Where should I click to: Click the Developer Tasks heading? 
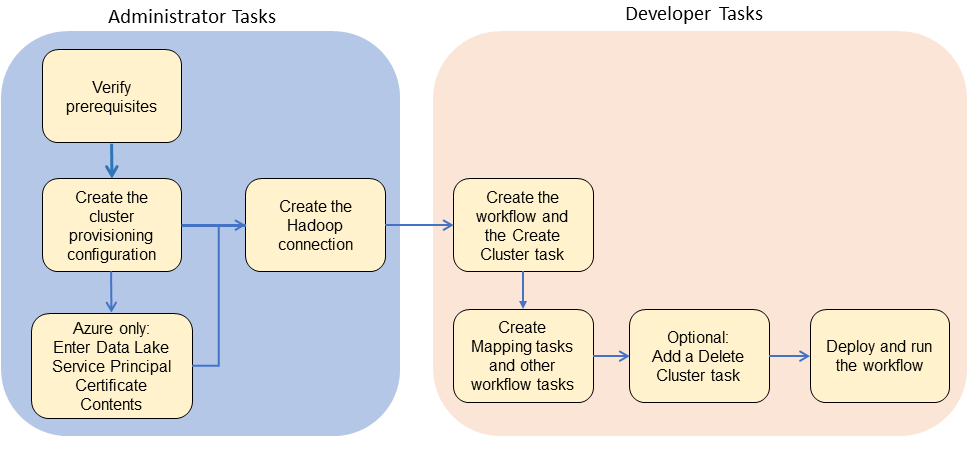click(x=693, y=14)
